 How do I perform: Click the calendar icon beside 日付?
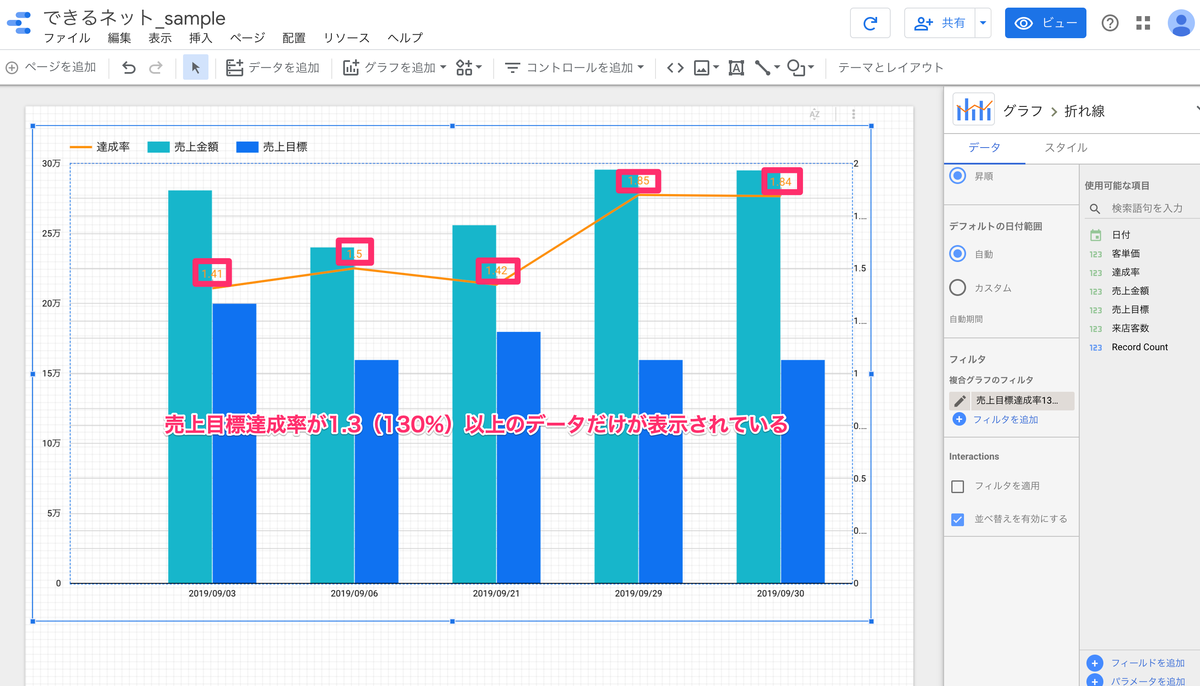(x=1095, y=235)
